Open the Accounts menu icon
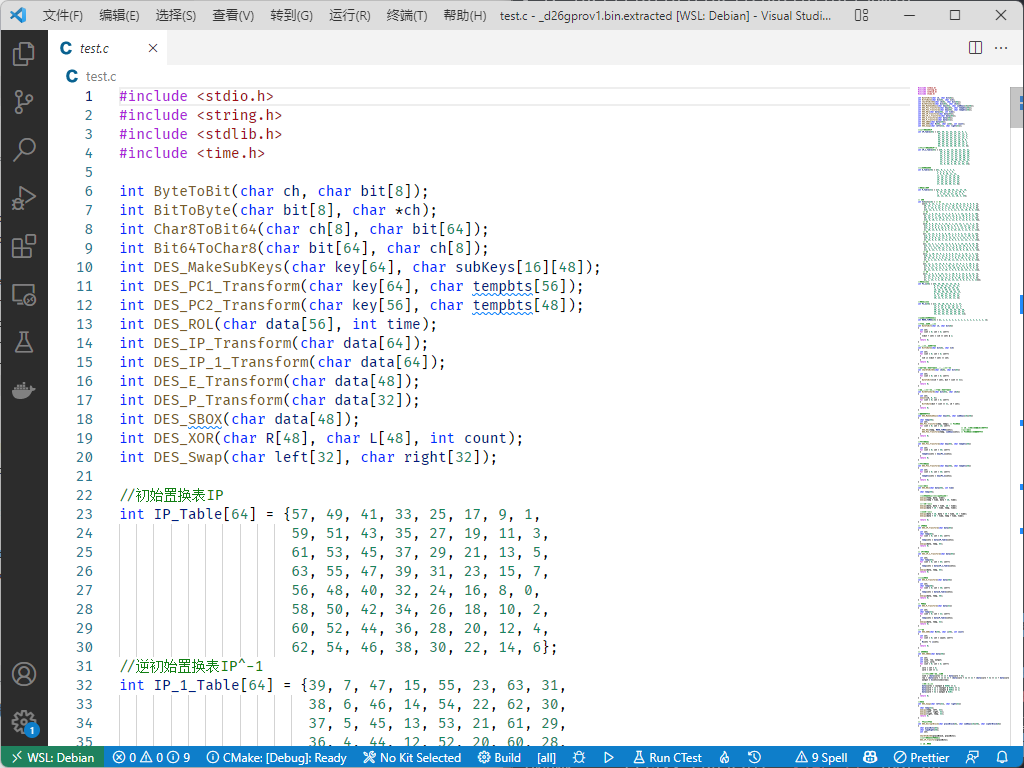Screen dimensions: 1024x768 (x=24, y=674)
